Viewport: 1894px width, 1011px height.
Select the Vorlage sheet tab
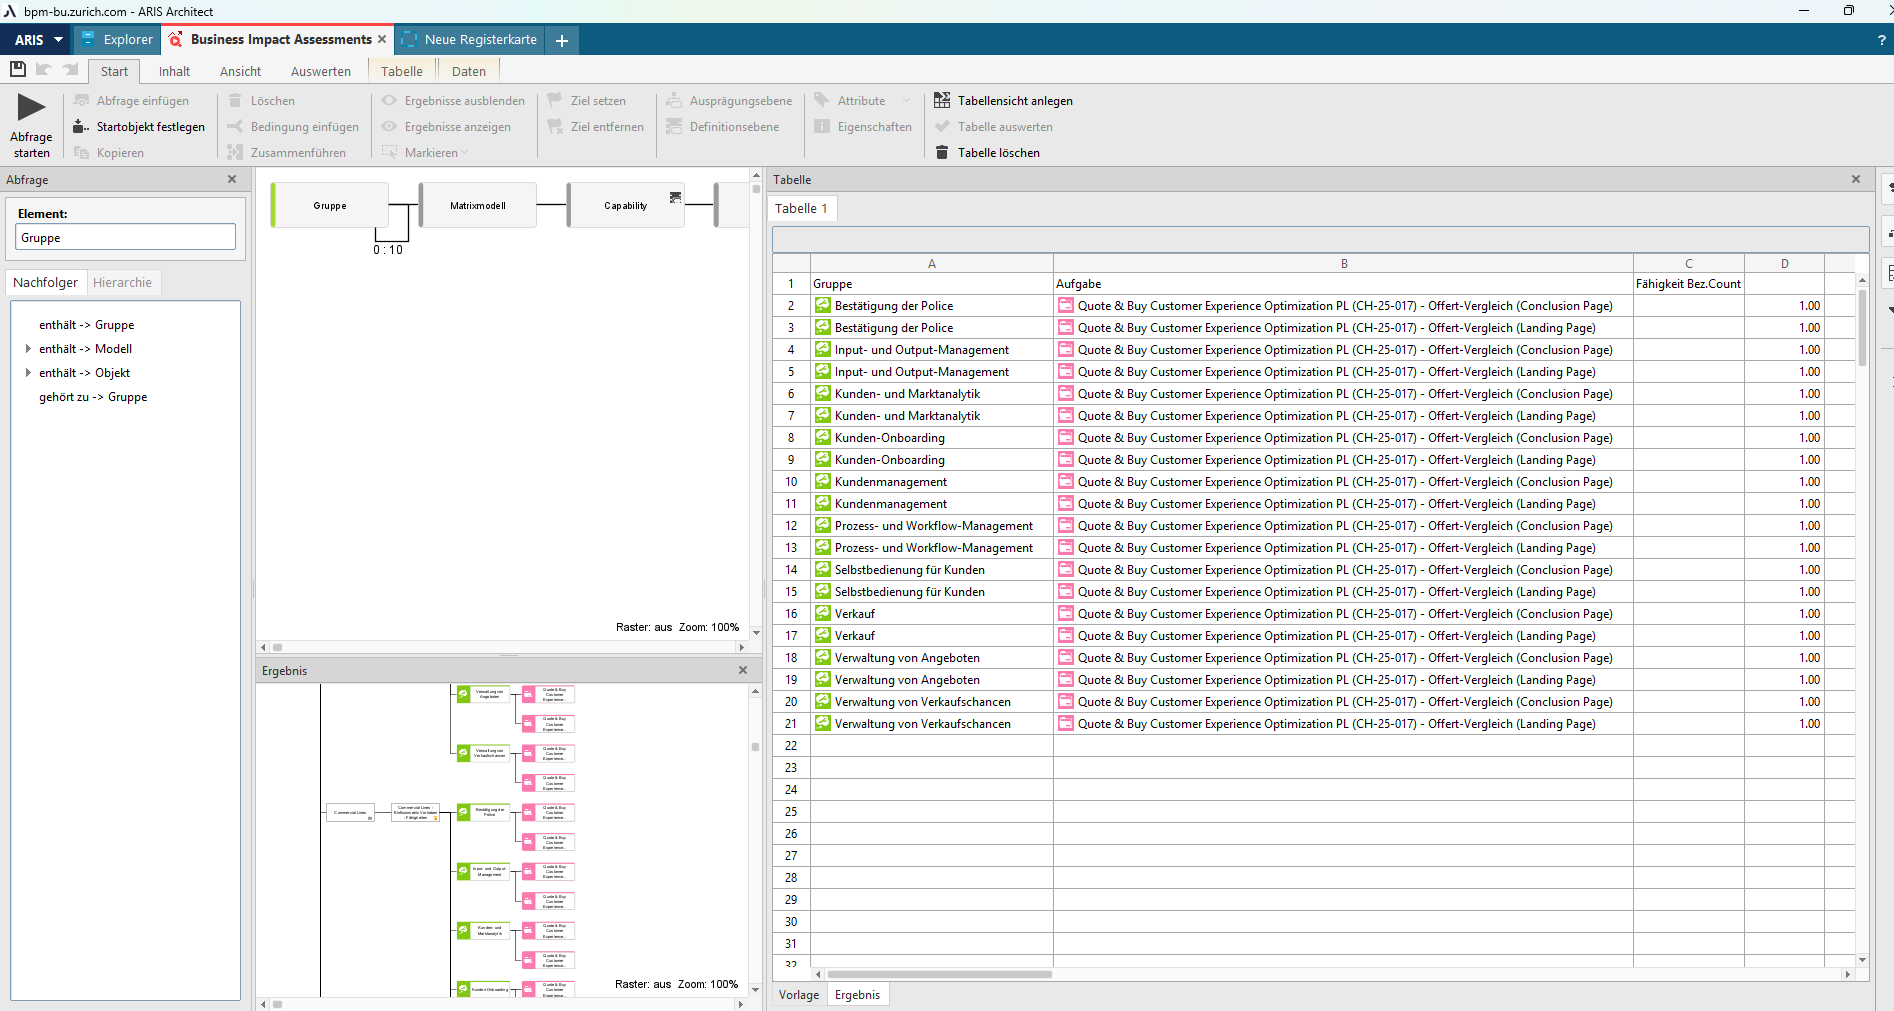(798, 995)
